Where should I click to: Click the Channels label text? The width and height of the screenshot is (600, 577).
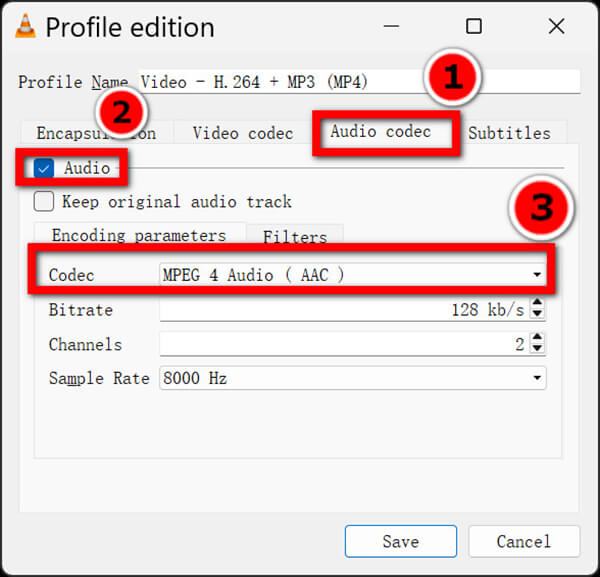coord(85,344)
